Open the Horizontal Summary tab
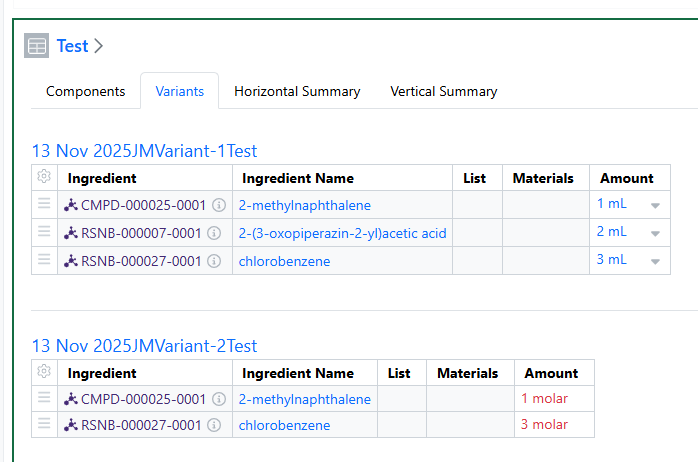 (297, 91)
